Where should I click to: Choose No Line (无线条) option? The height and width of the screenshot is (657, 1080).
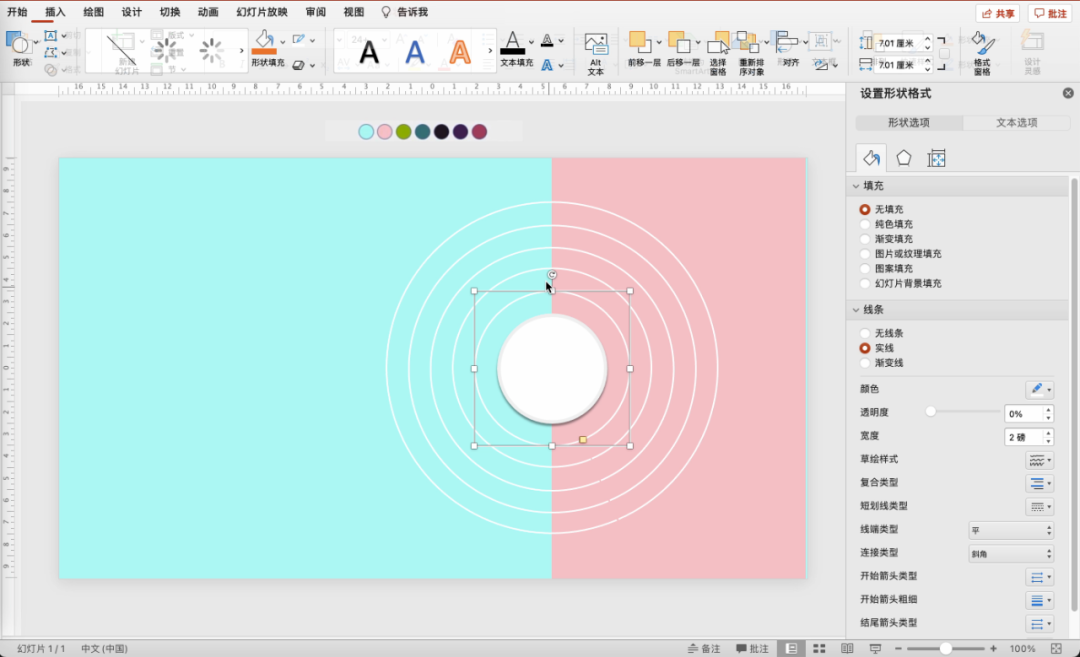point(865,333)
